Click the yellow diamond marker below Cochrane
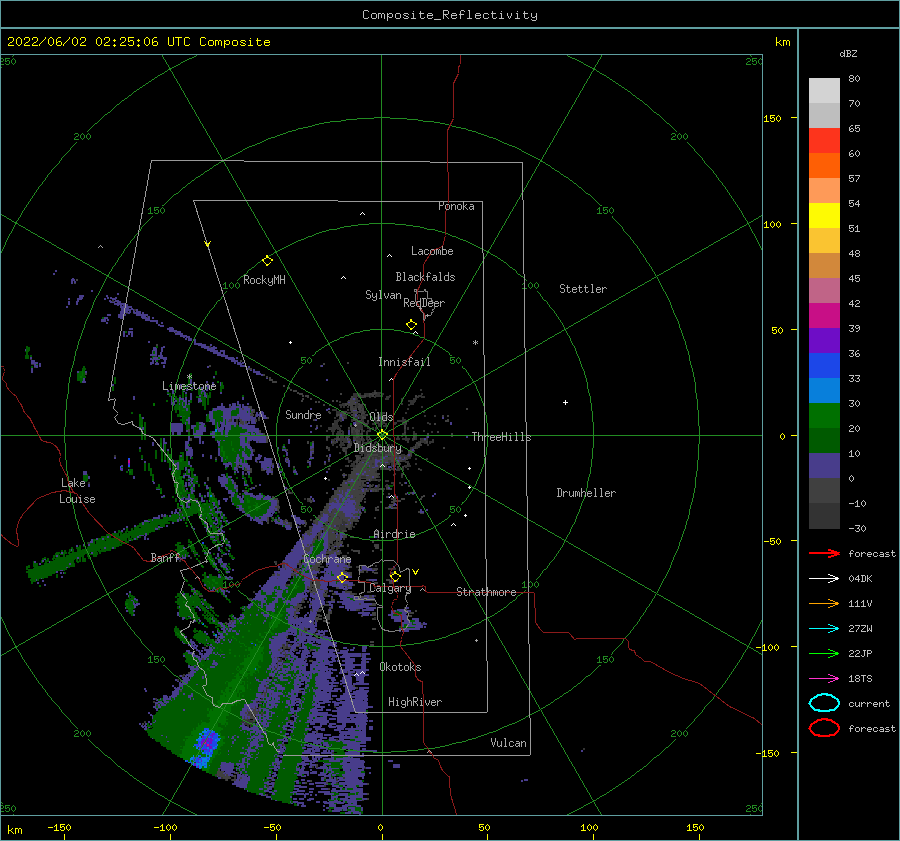Image resolution: width=900 pixels, height=841 pixels. click(342, 578)
